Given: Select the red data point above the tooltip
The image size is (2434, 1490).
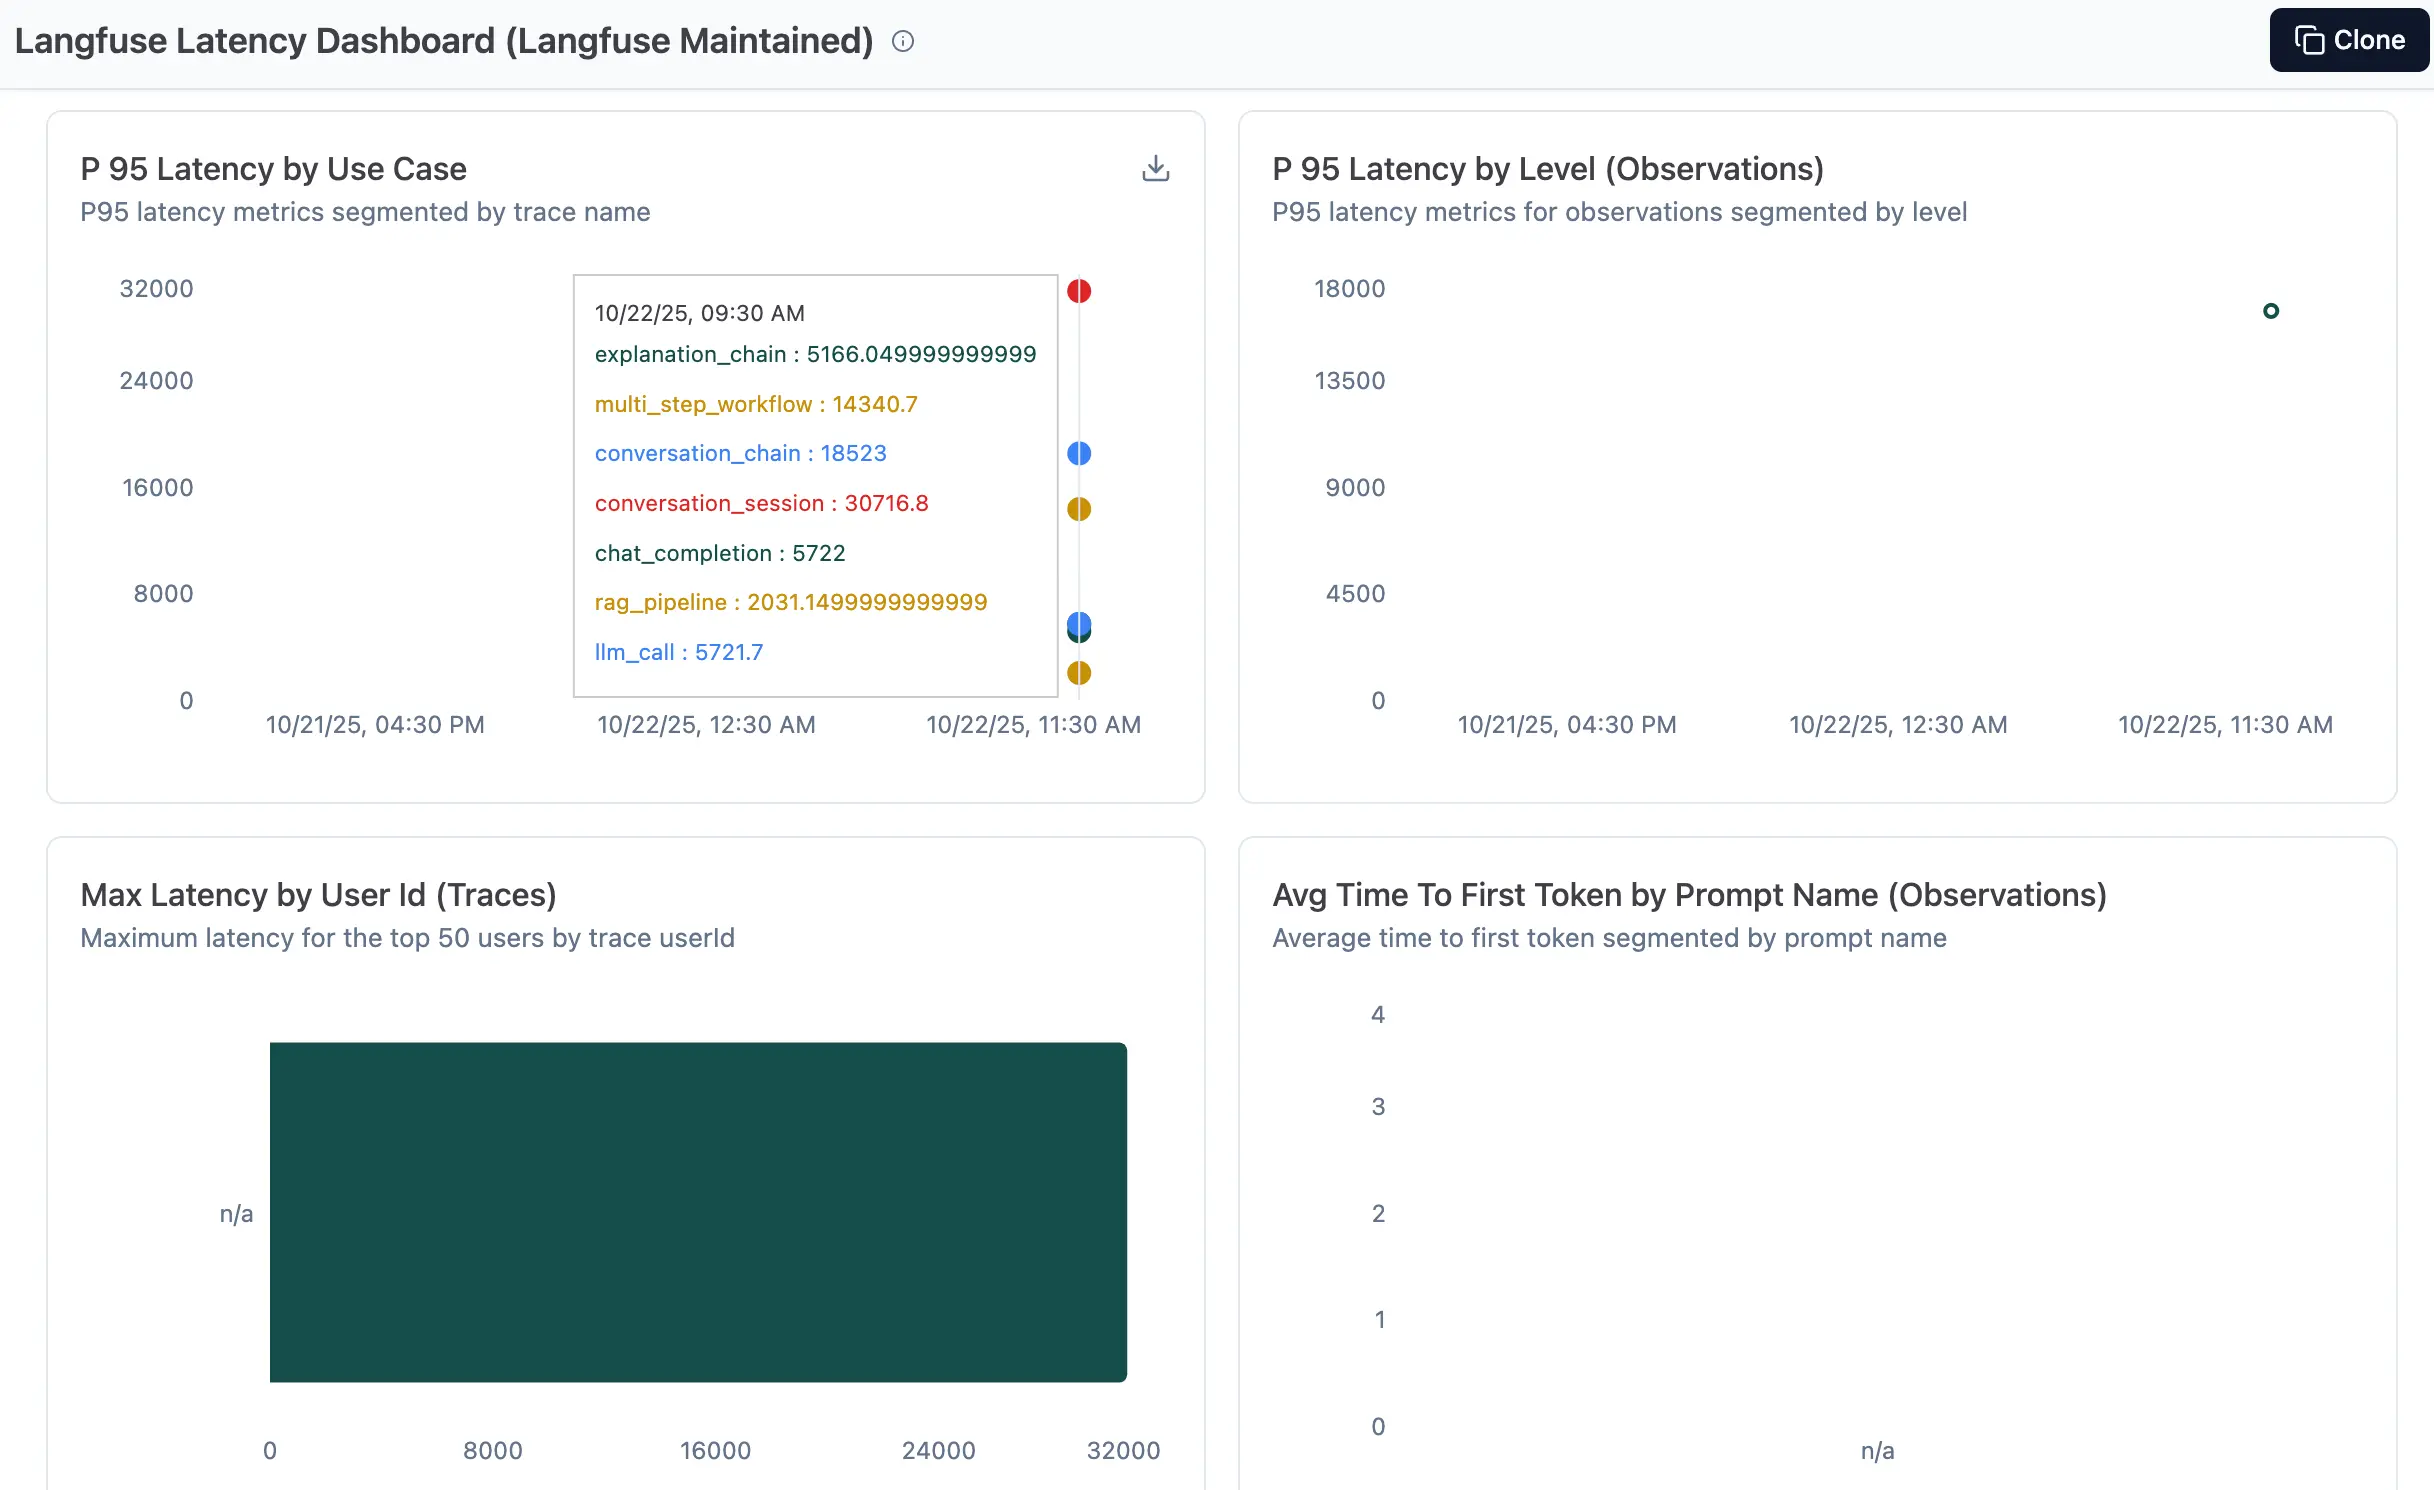Looking at the screenshot, I should [x=1079, y=291].
